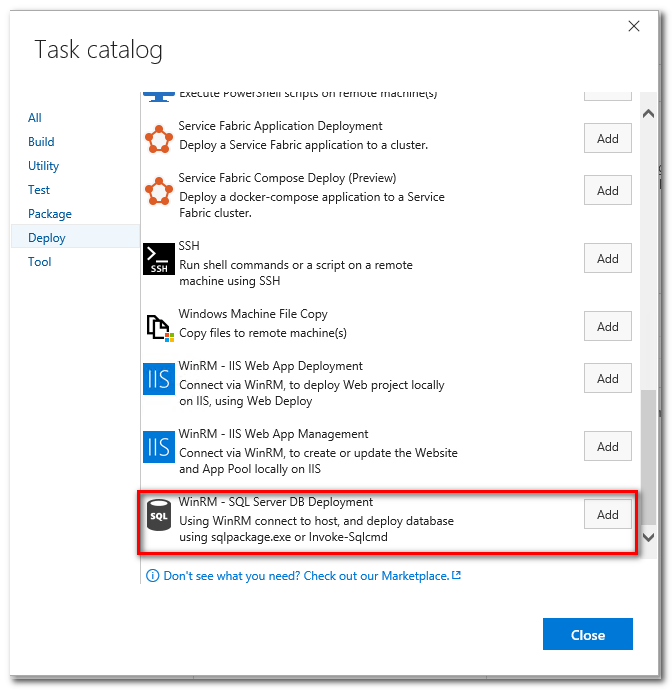This screenshot has height=690, width=672.
Task: Open the Package category
Action: tap(50, 214)
